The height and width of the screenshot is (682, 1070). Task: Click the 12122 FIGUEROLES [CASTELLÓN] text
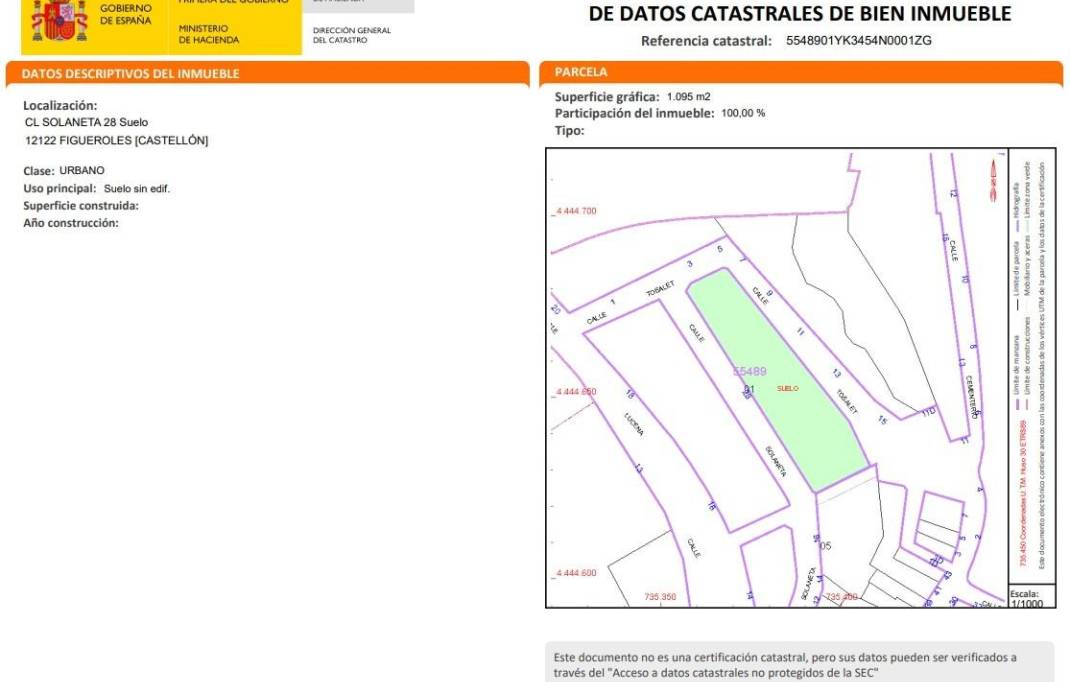pyautogui.click(x=116, y=140)
